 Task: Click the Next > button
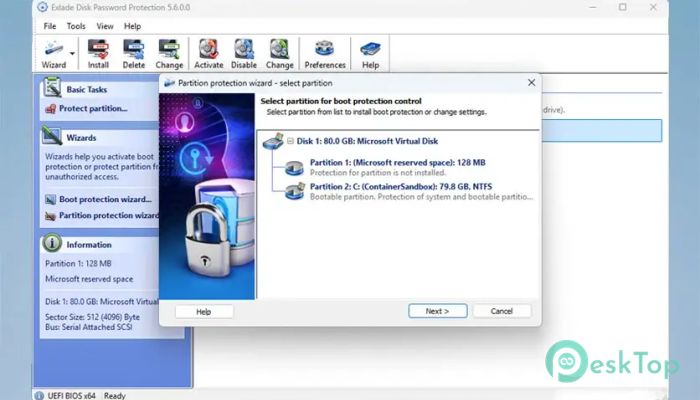[438, 311]
